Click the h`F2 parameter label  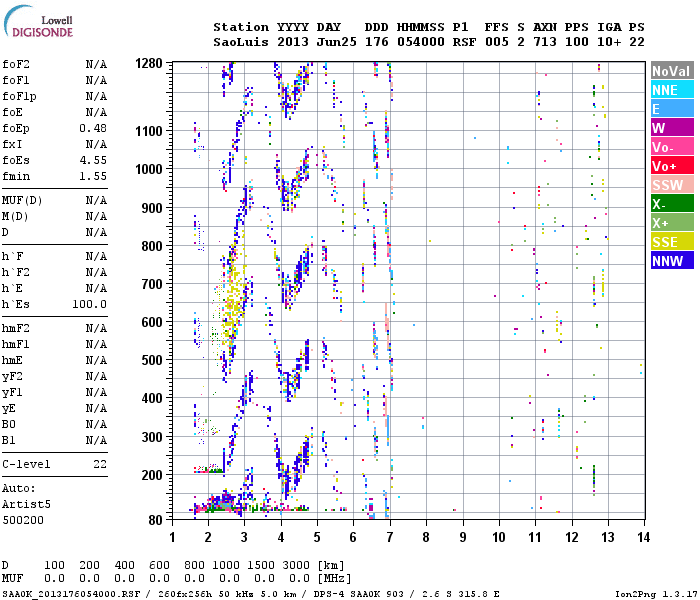pos(16,272)
